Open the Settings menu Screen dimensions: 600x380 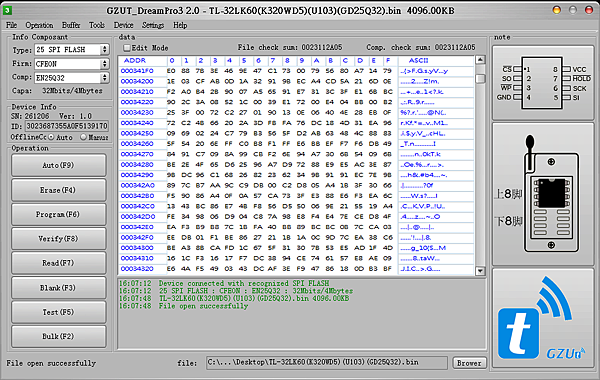153,25
